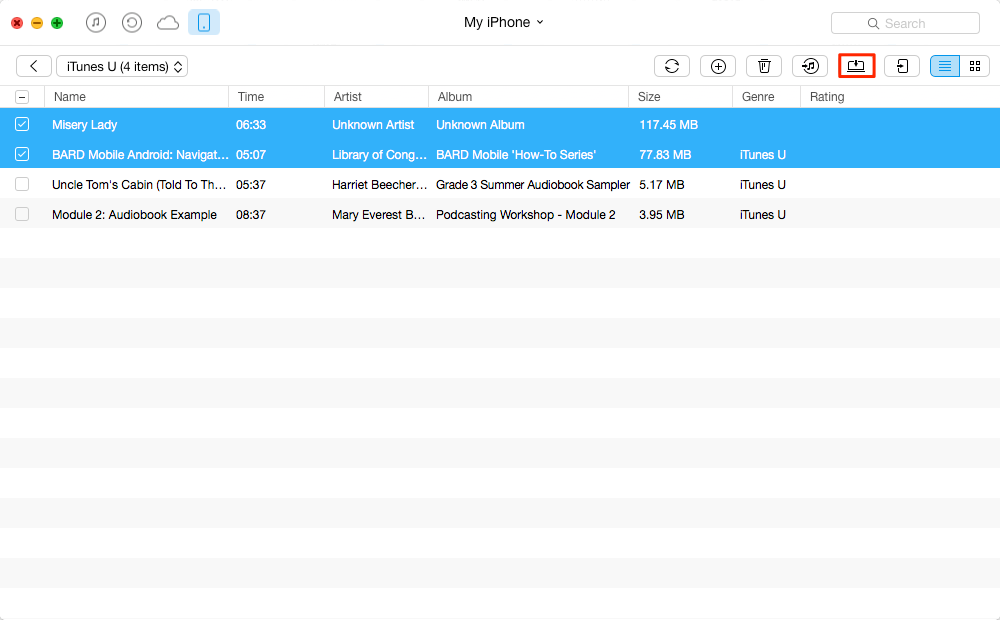Click the '08:37' time cell
This screenshot has height=620, width=1000.
click(x=251, y=215)
